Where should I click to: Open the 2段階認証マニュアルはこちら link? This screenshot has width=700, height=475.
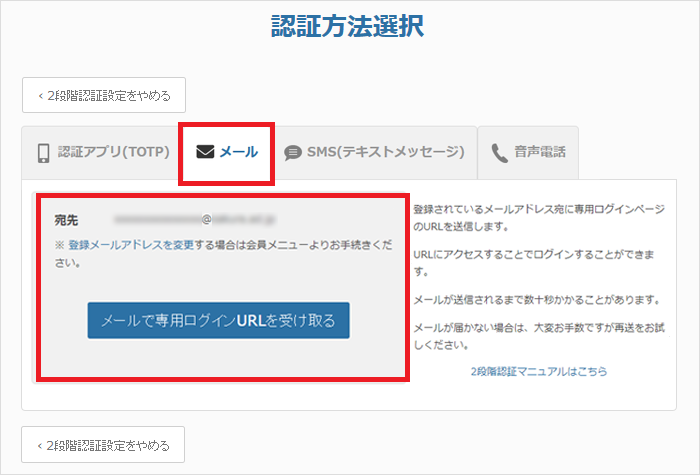click(x=538, y=371)
